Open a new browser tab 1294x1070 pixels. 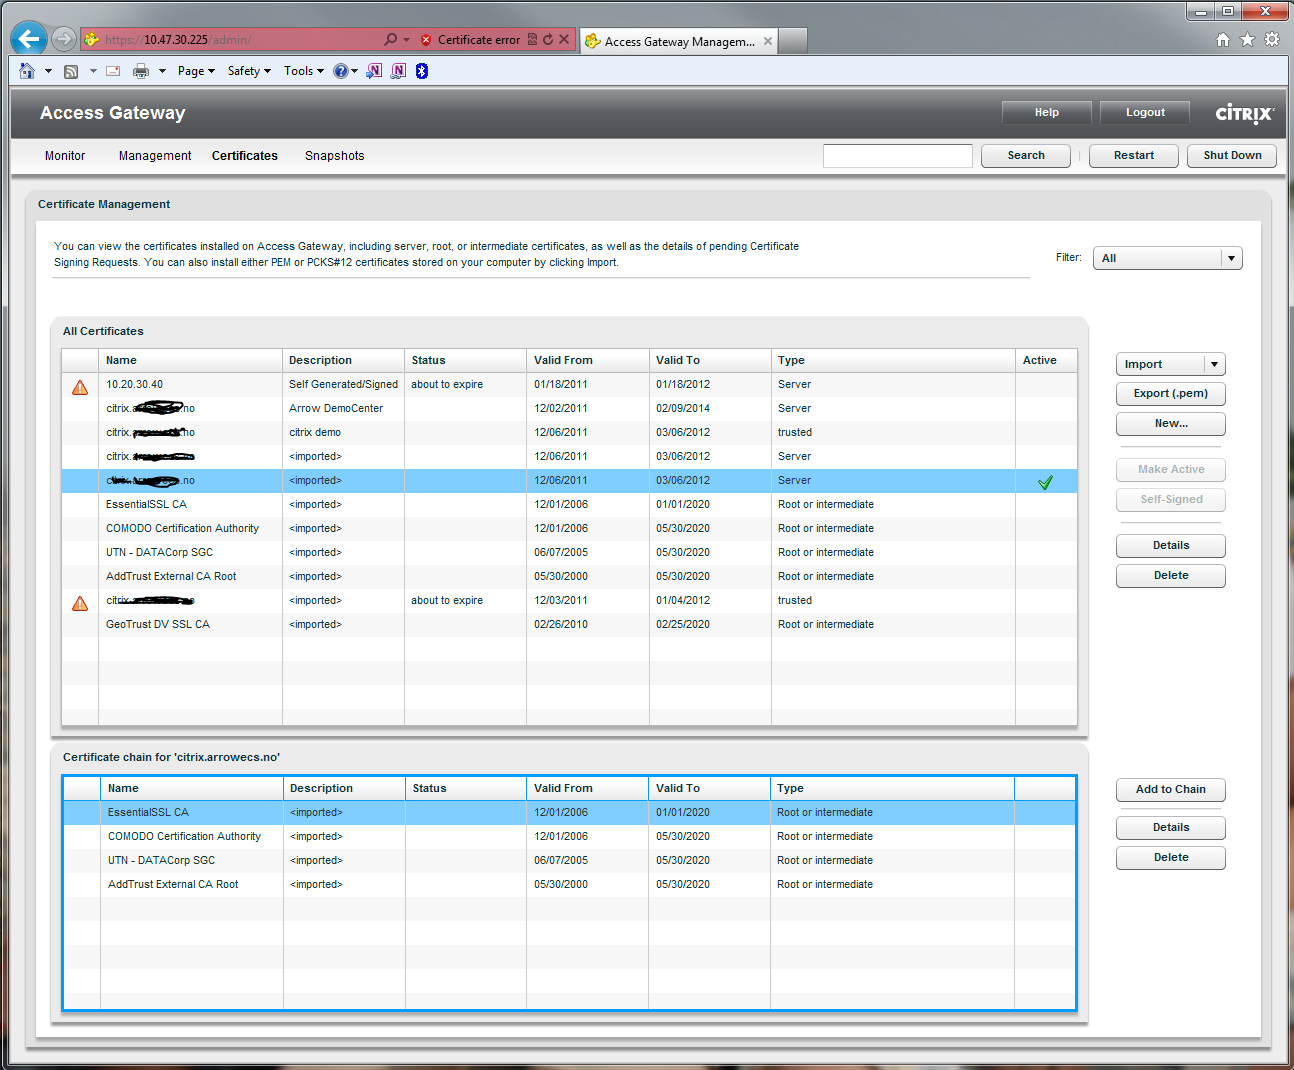[792, 41]
